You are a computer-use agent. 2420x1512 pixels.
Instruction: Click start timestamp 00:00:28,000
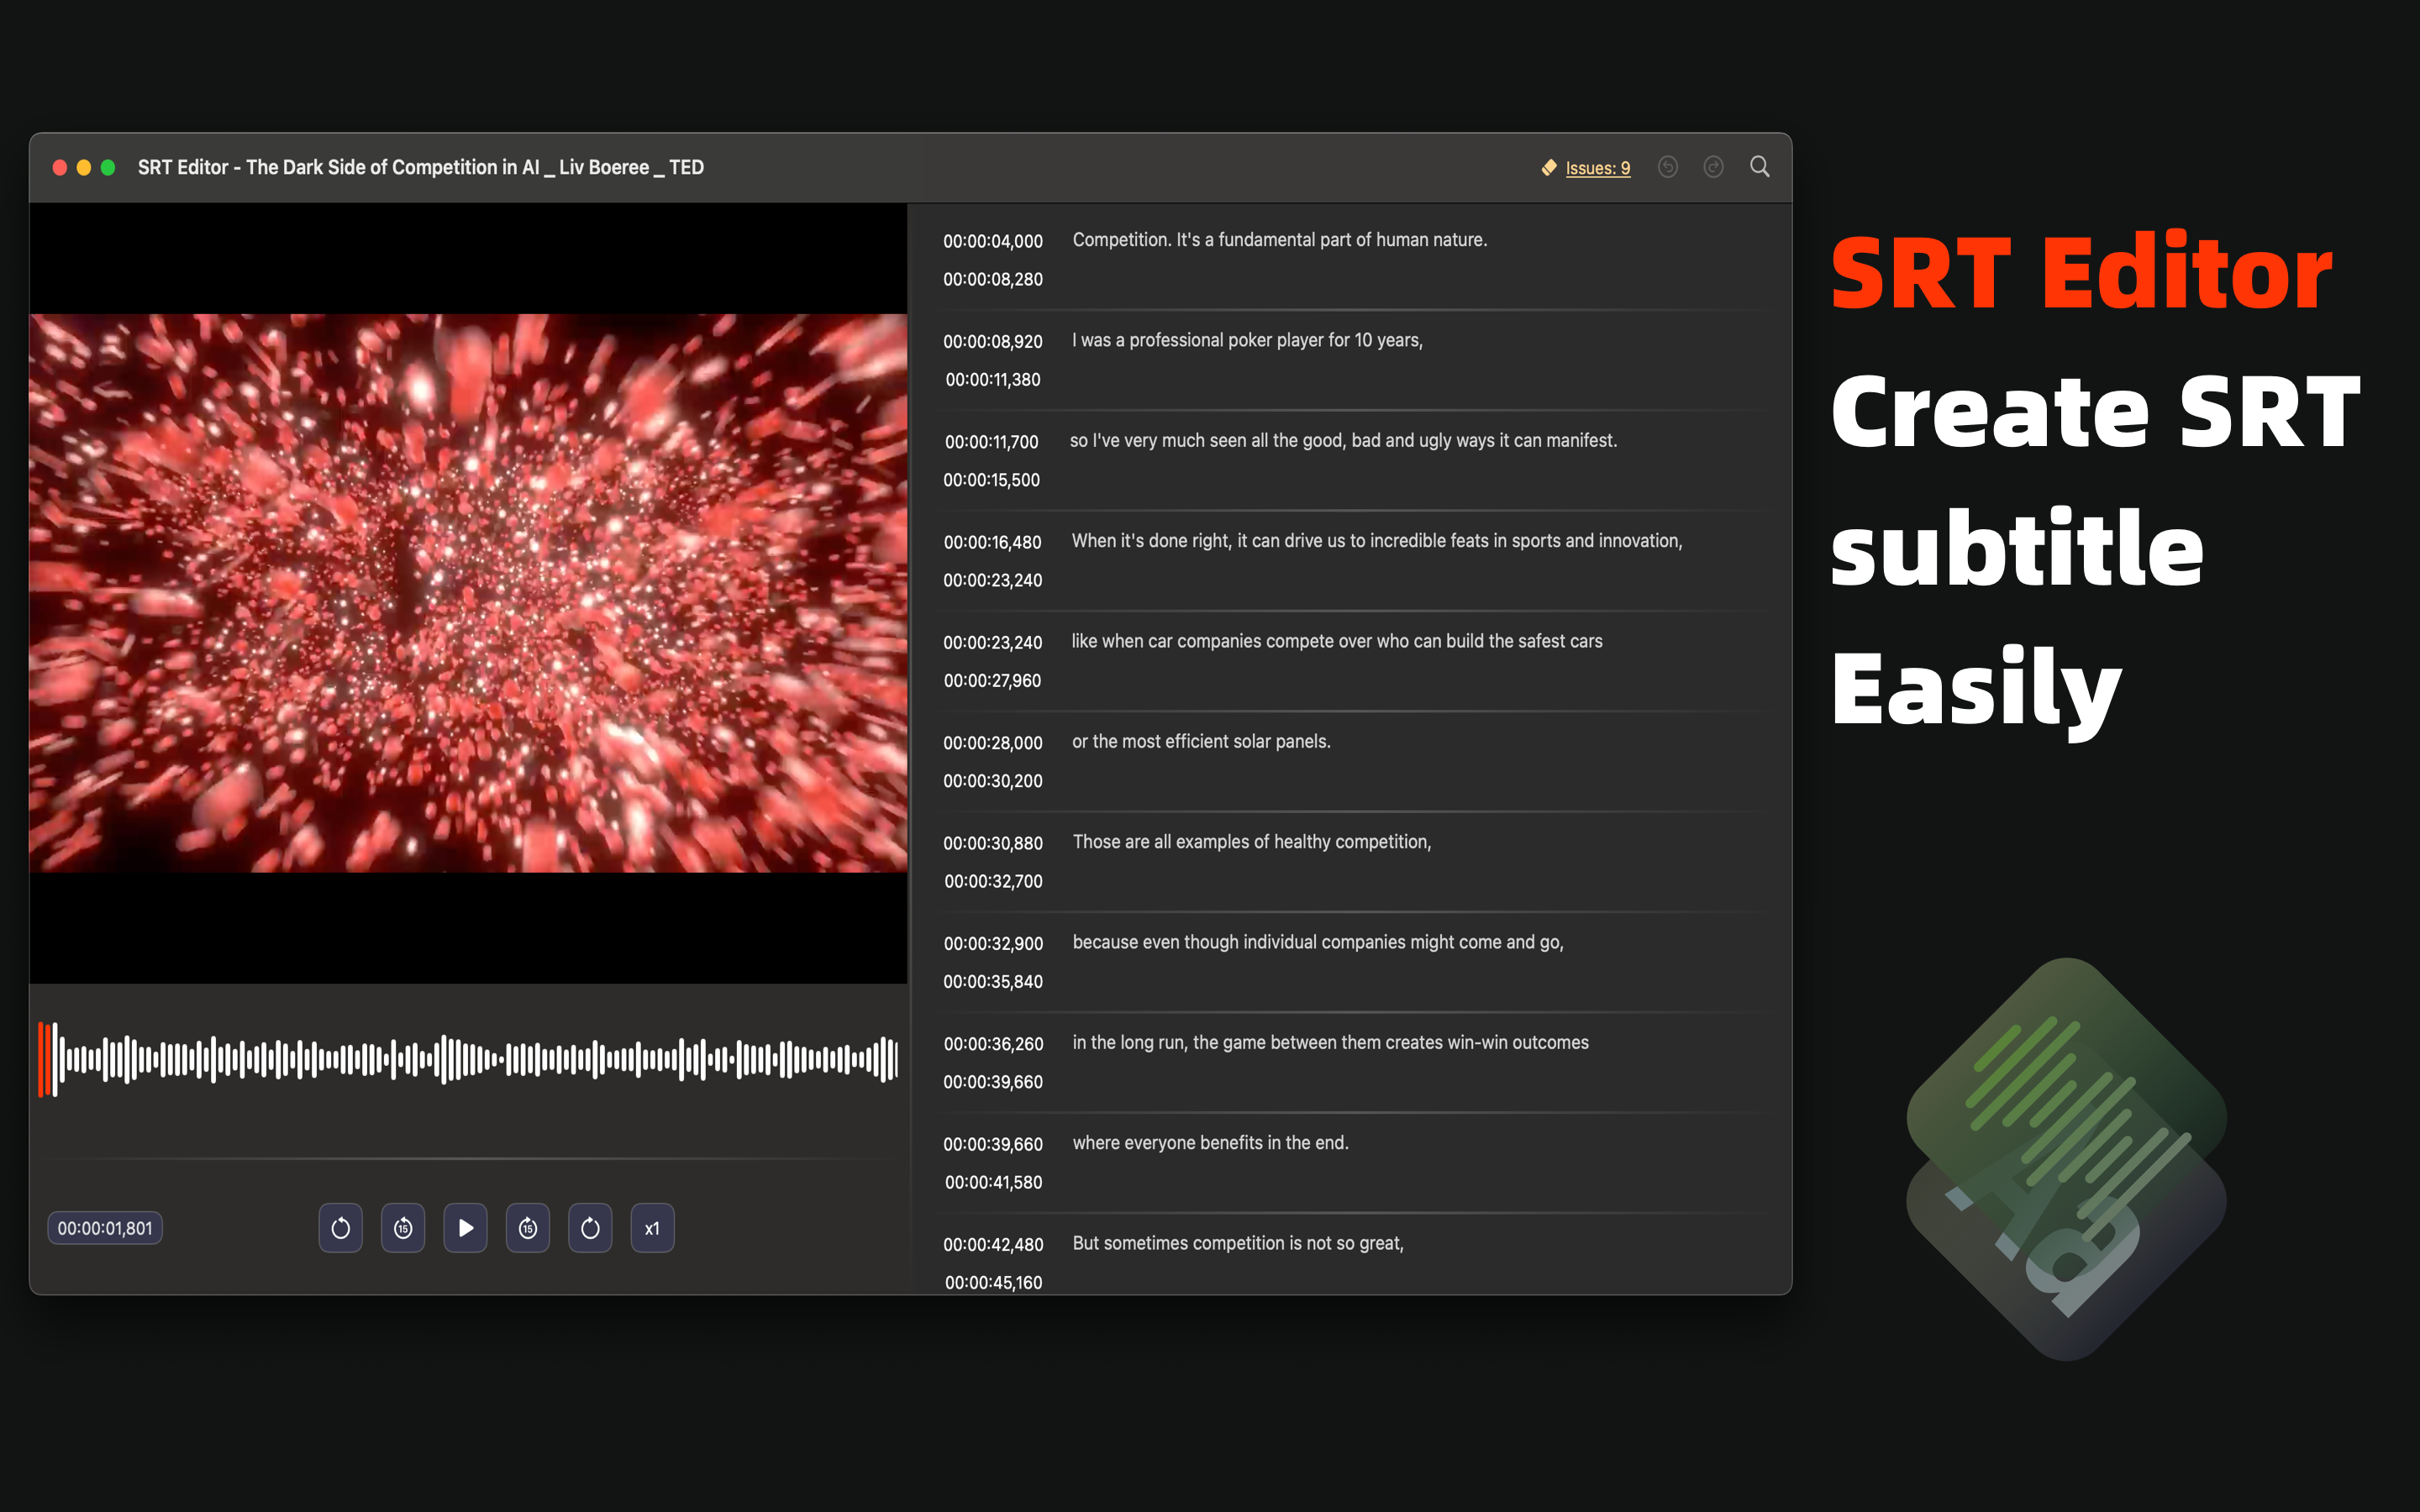click(x=993, y=743)
